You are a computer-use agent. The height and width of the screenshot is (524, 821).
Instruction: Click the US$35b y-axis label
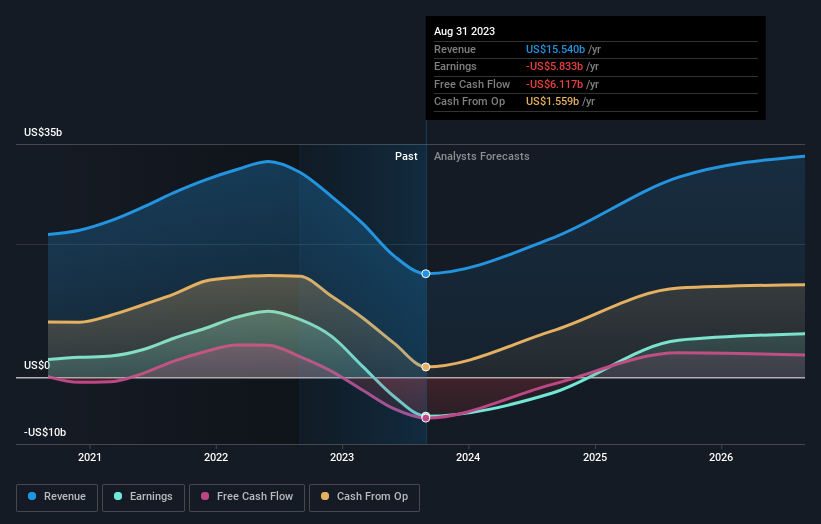(x=43, y=132)
